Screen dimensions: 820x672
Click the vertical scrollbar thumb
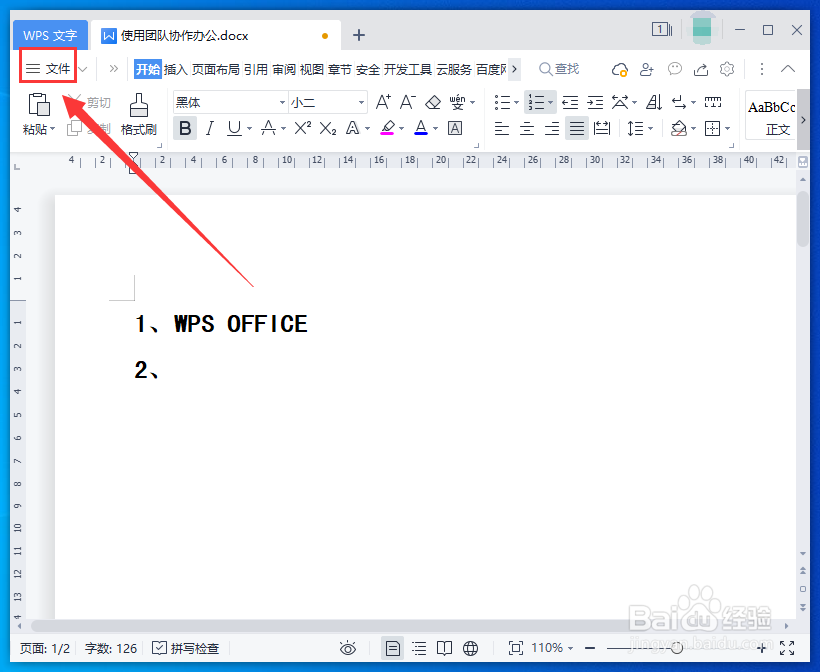[x=803, y=219]
